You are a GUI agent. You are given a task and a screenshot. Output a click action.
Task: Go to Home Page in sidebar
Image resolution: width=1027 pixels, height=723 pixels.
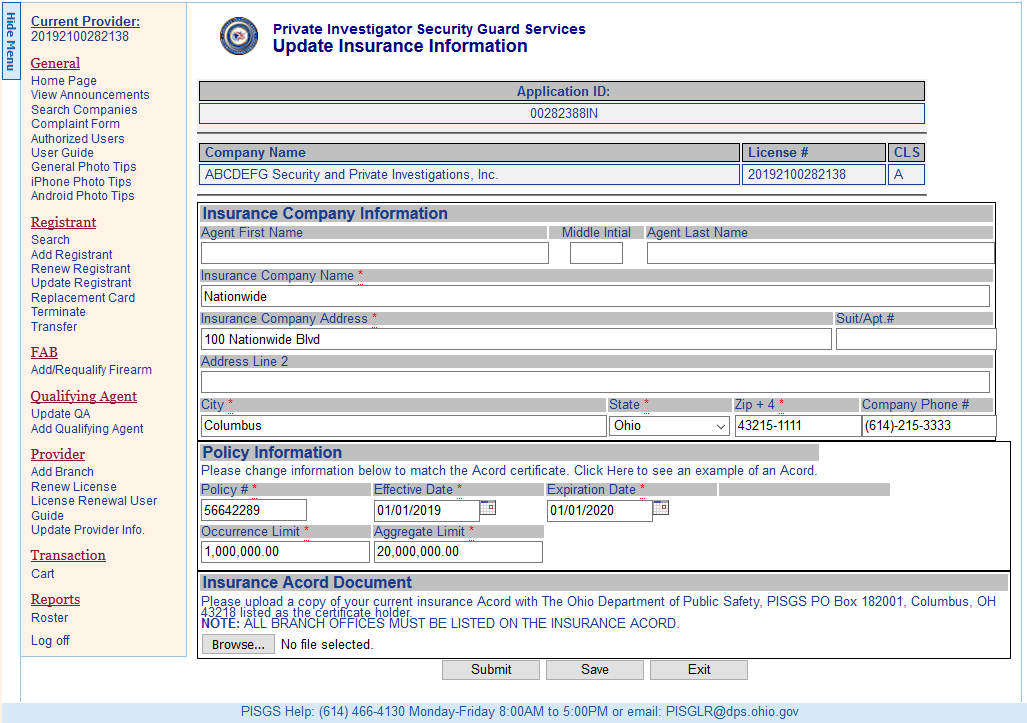tap(64, 81)
